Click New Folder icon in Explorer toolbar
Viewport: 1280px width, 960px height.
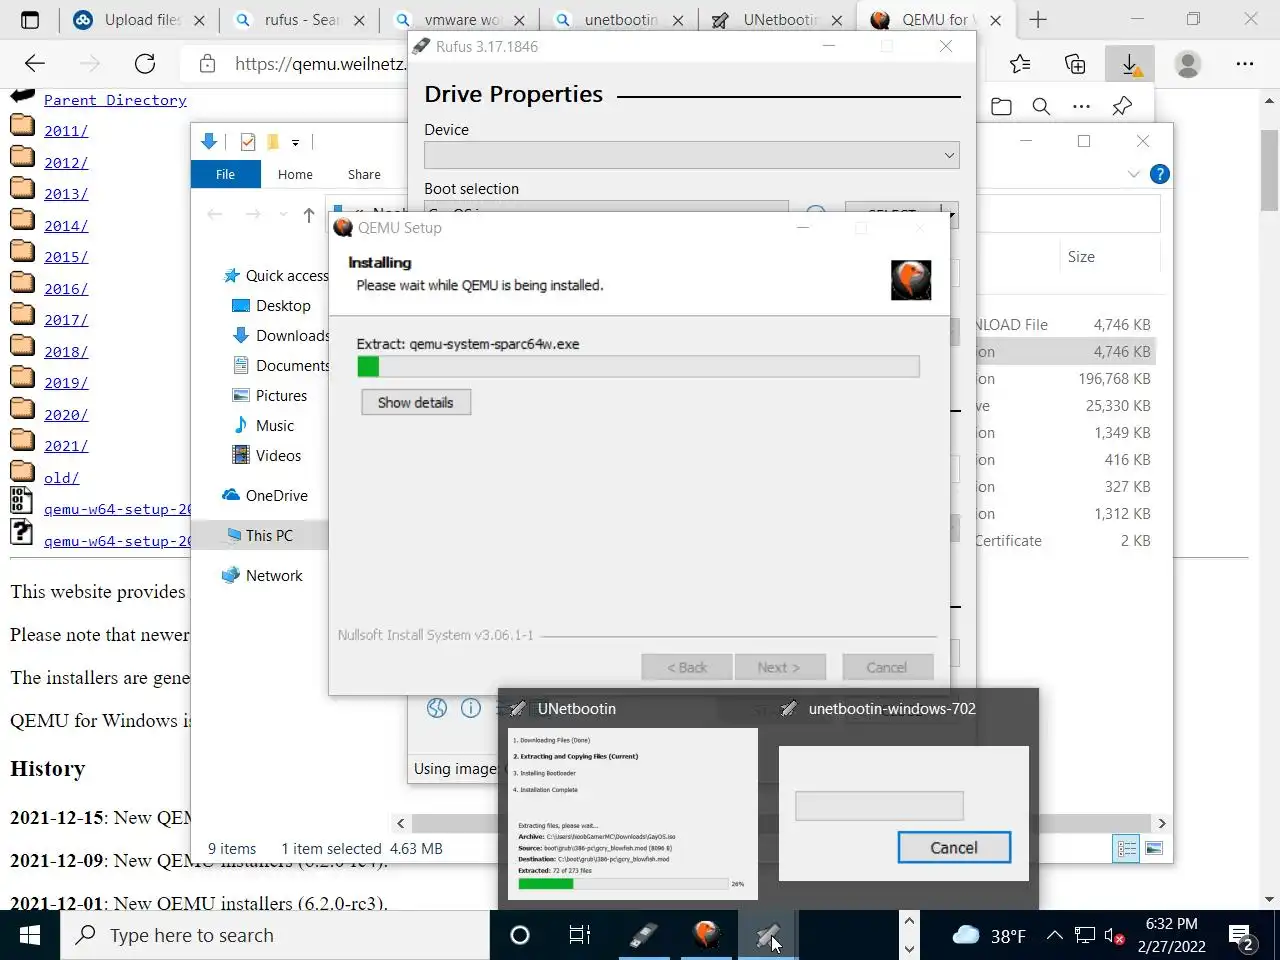click(x=273, y=142)
